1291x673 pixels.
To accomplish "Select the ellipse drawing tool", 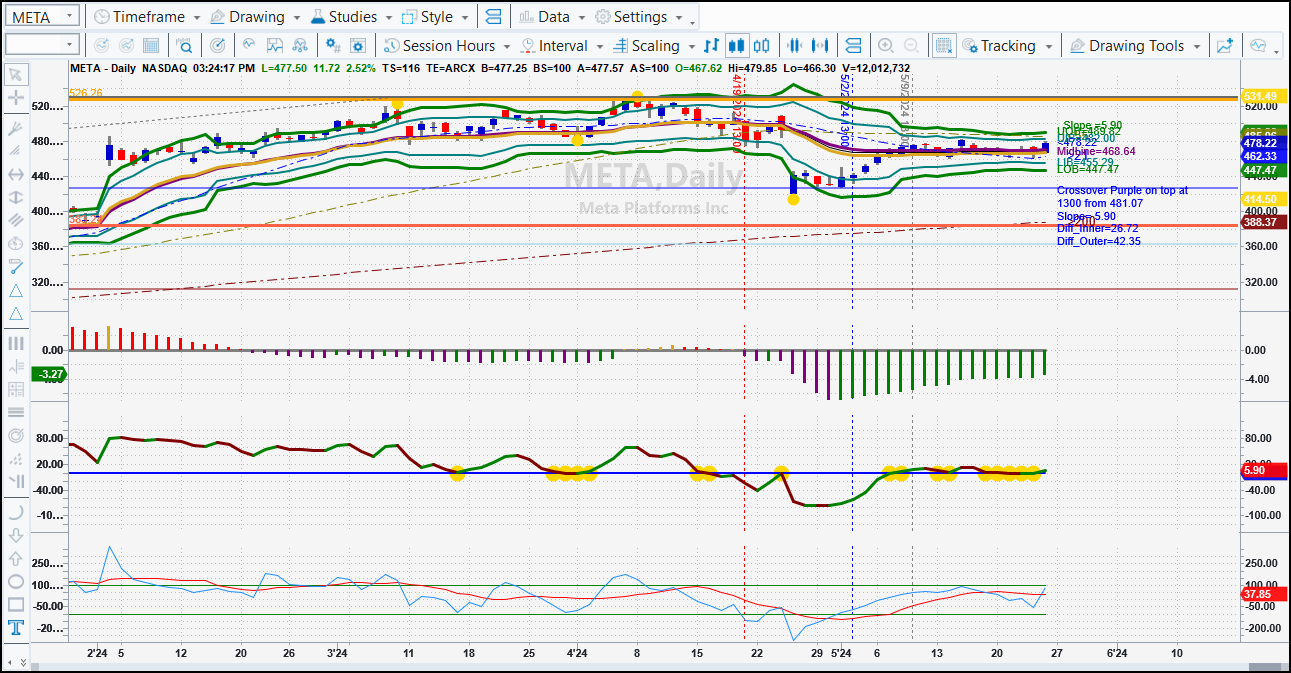I will pos(16,581).
